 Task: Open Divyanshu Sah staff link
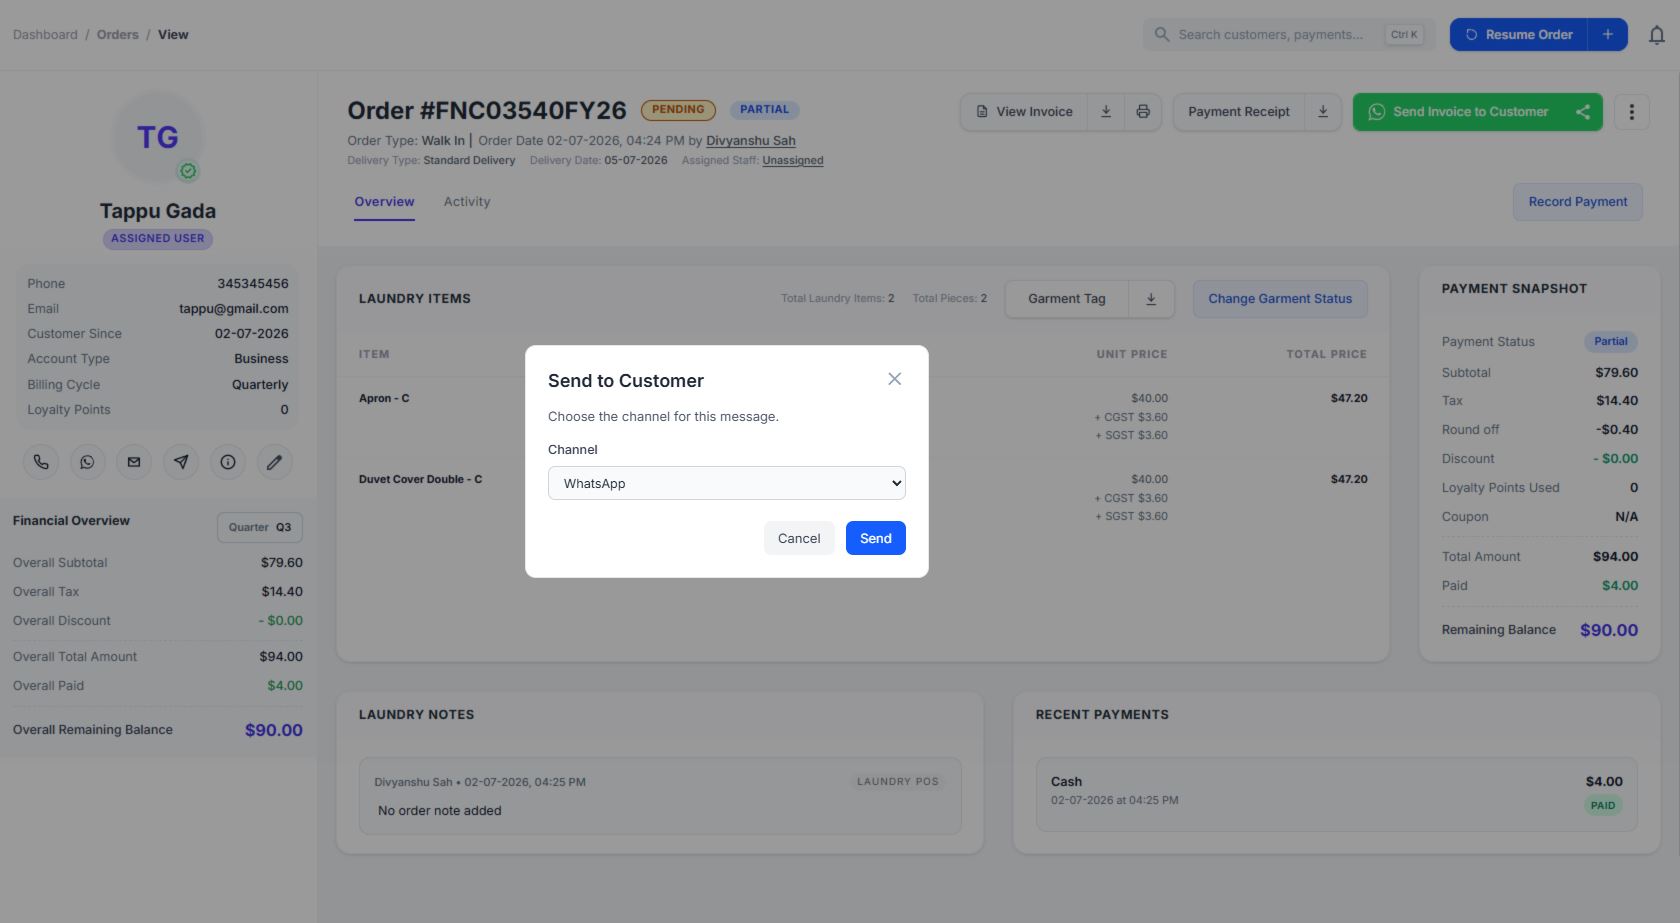[751, 141]
